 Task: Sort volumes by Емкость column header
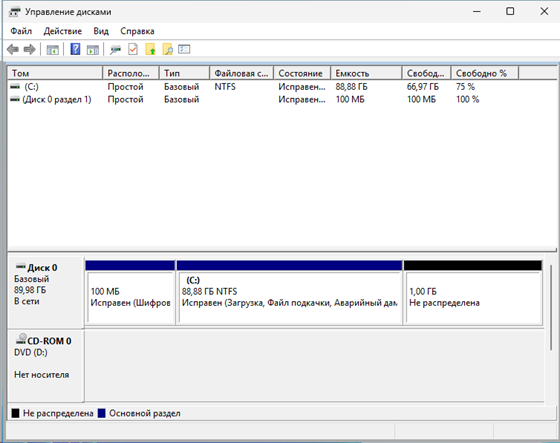(366, 73)
